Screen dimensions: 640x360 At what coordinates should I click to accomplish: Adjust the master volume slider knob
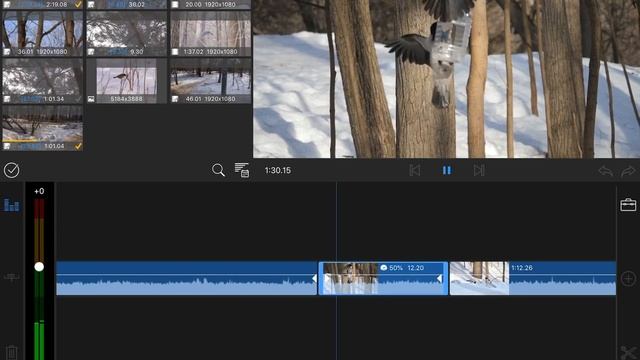coord(39,267)
